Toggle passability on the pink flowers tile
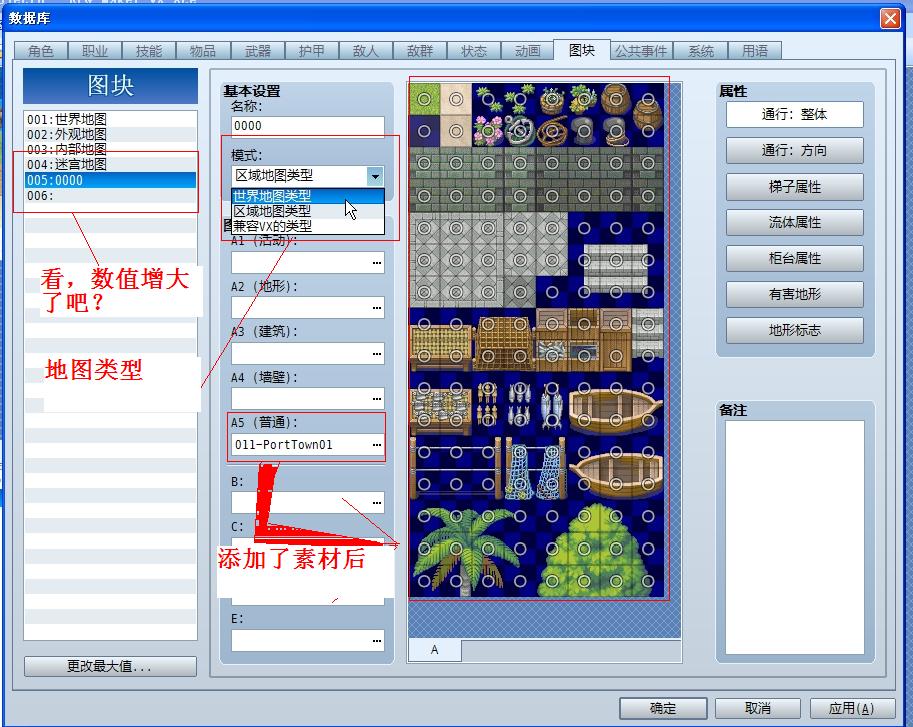The height and width of the screenshot is (727, 913). click(488, 131)
